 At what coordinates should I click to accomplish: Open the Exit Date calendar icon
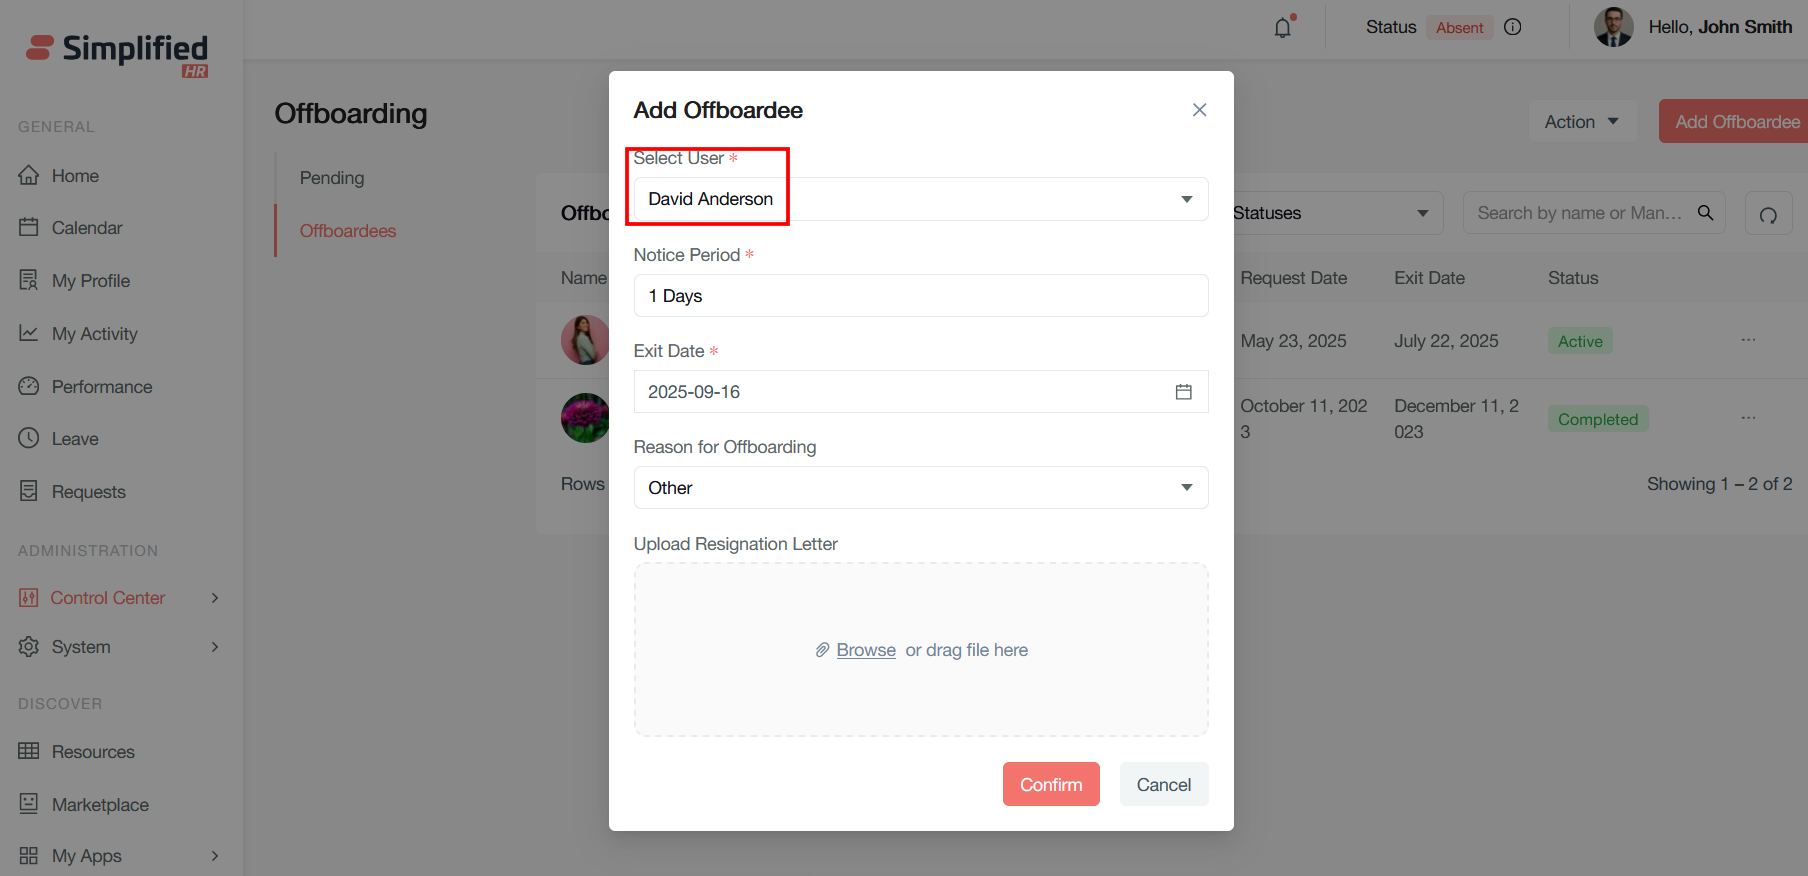coord(1183,392)
